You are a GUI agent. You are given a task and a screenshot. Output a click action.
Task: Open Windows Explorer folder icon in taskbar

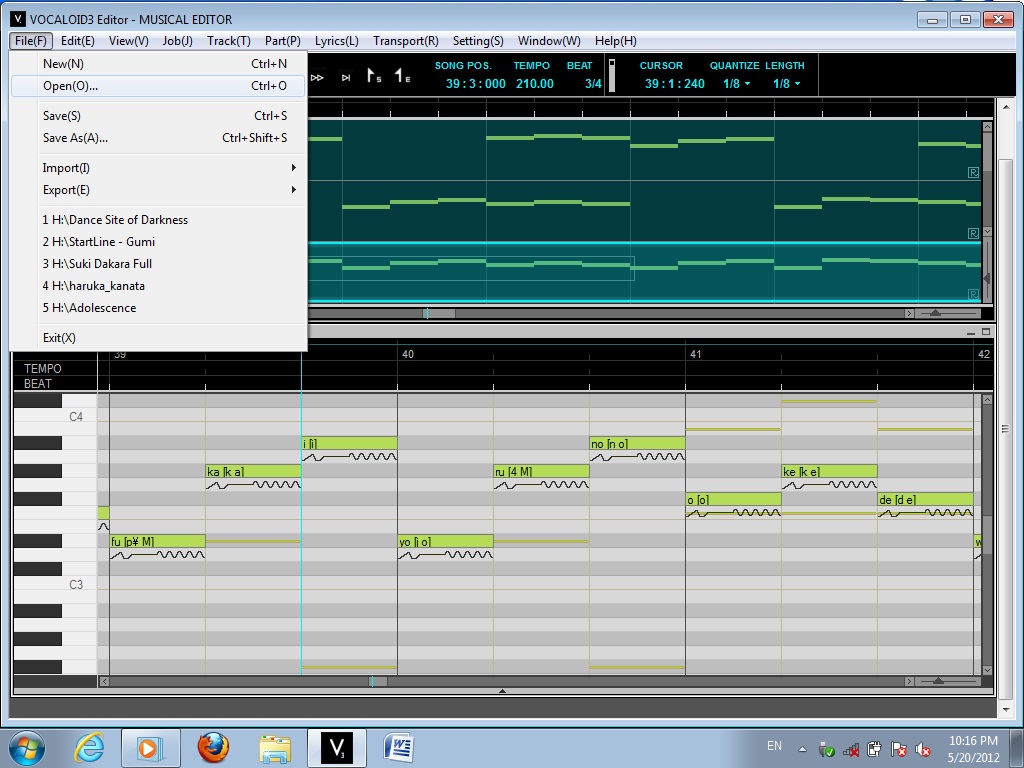point(275,748)
